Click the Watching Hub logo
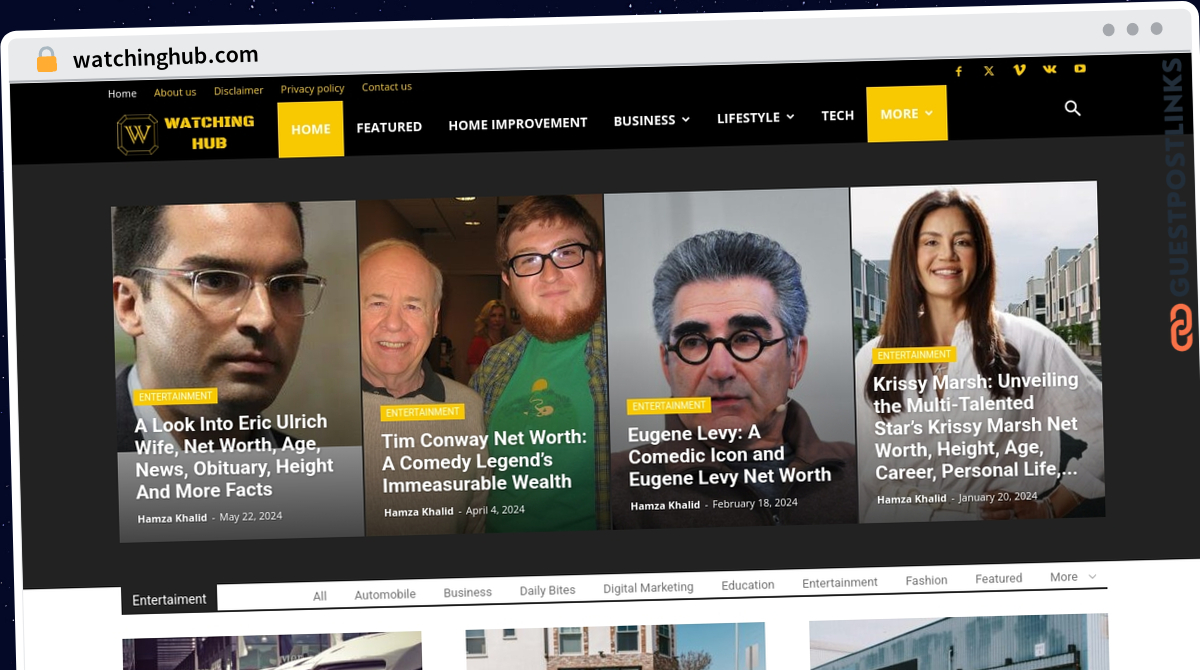 pyautogui.click(x=186, y=133)
